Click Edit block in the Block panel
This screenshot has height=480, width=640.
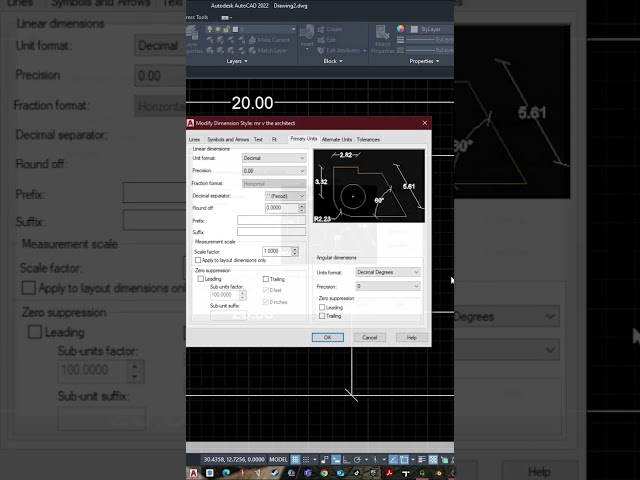pyautogui.click(x=327, y=40)
